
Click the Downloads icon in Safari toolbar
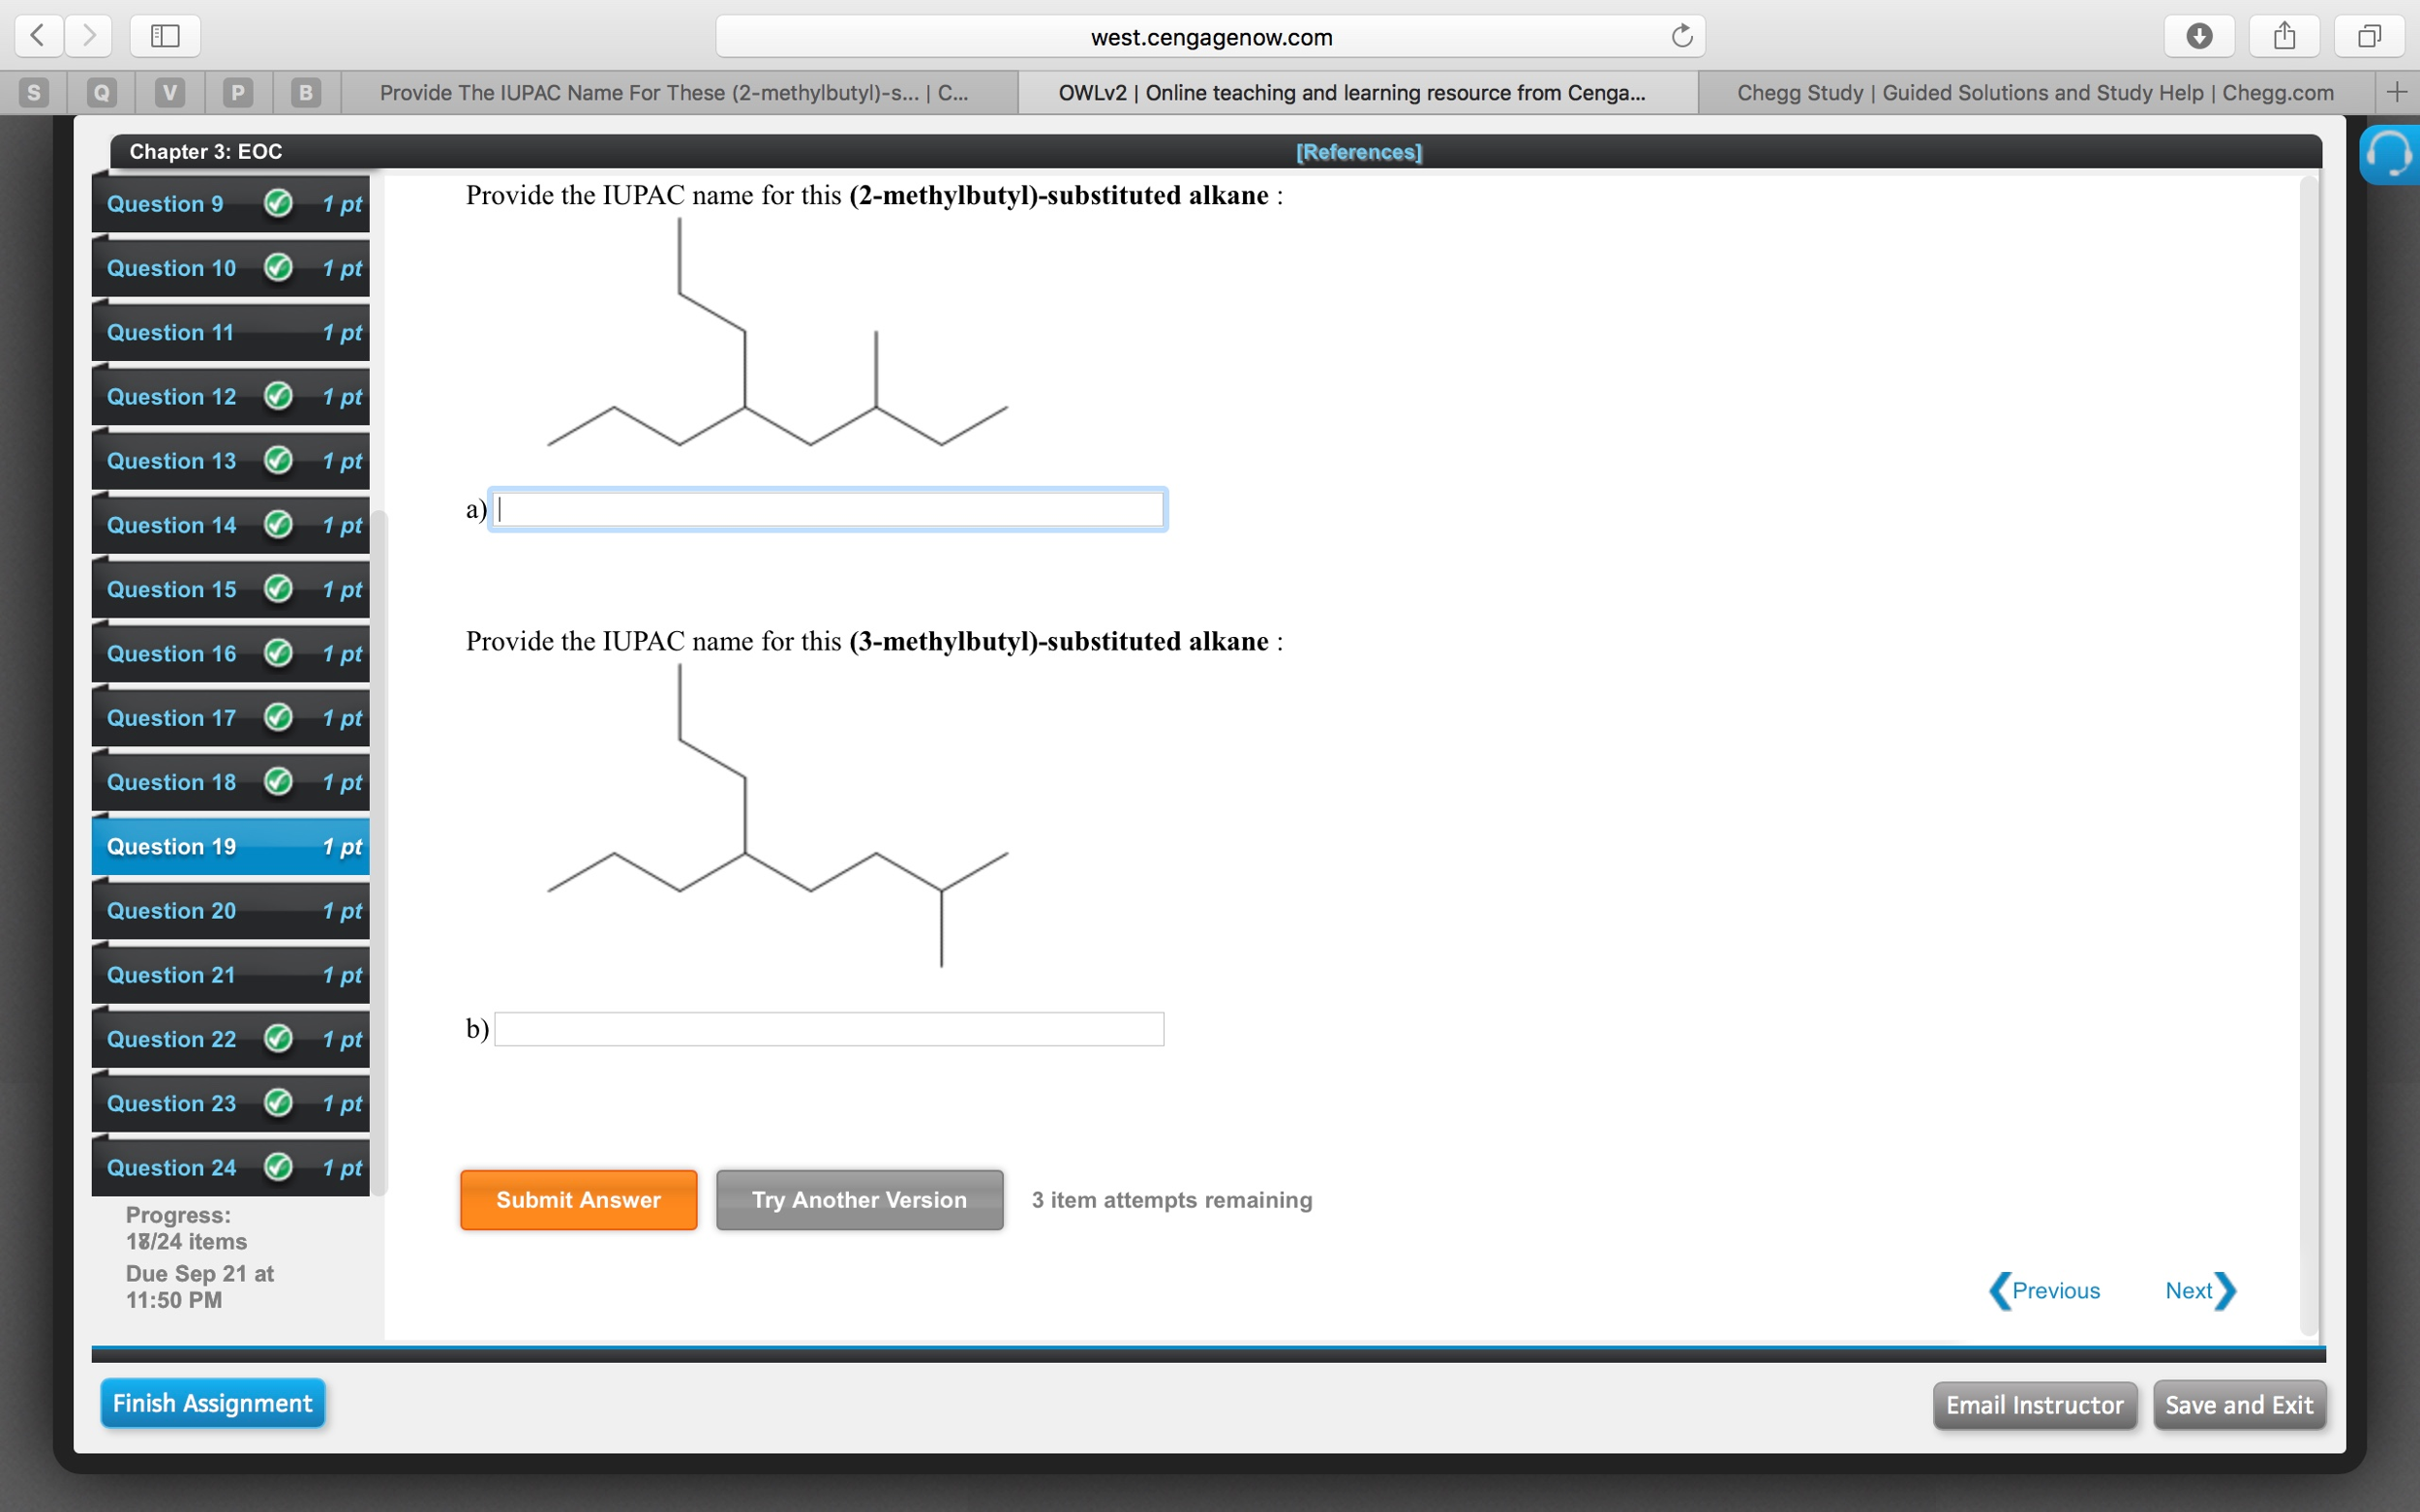[x=2198, y=36]
